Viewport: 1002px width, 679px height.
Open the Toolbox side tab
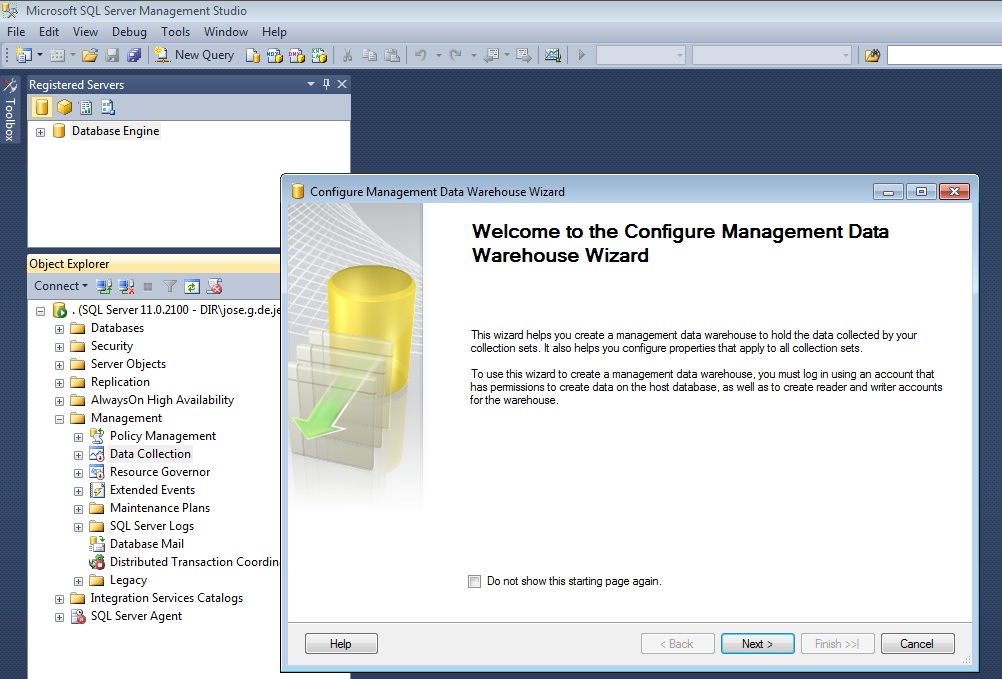click(10, 110)
